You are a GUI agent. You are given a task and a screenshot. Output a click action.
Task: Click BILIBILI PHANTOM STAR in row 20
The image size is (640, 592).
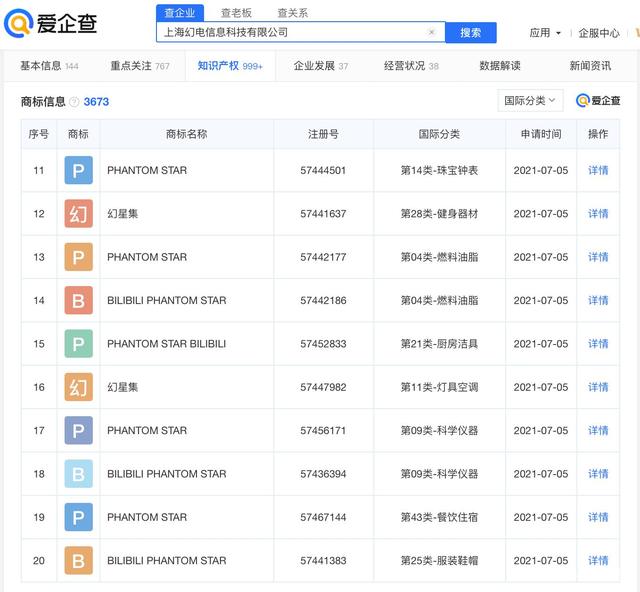167,561
